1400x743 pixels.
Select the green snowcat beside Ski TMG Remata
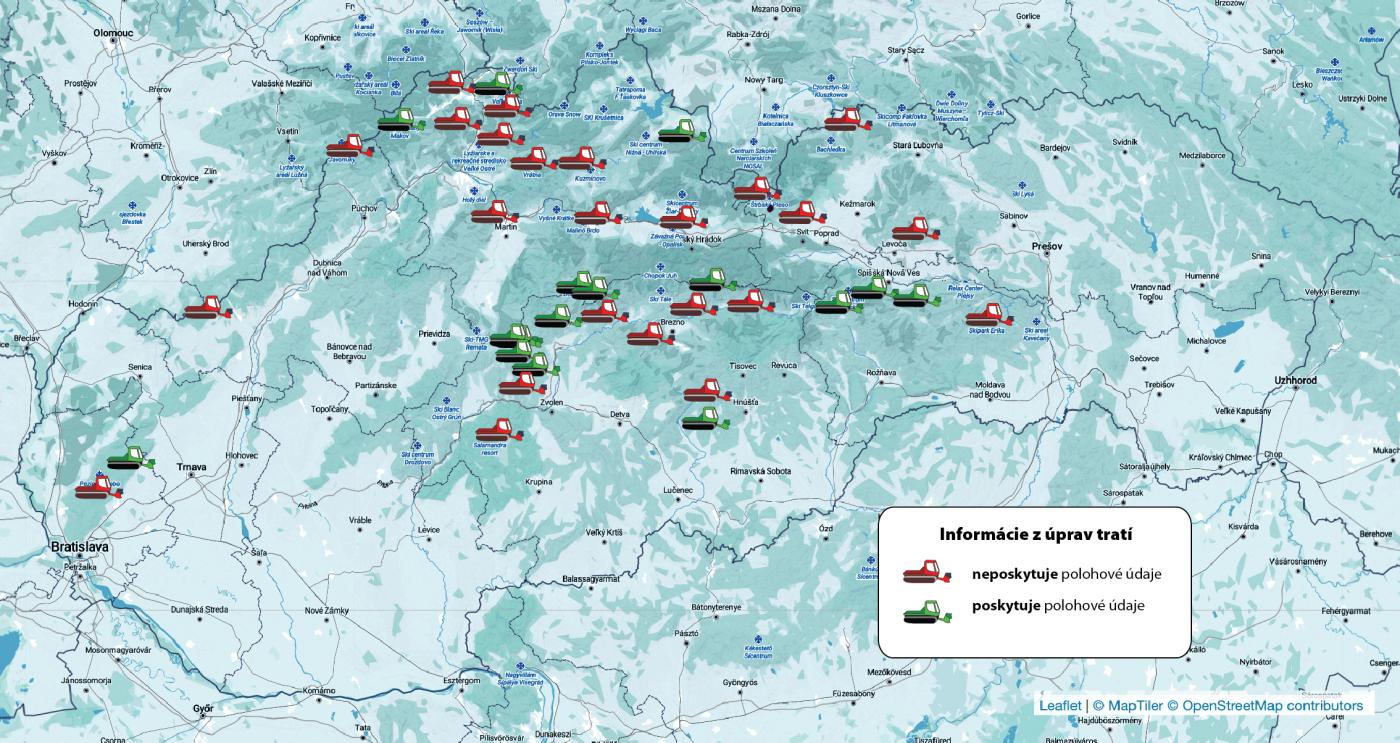[x=513, y=336]
